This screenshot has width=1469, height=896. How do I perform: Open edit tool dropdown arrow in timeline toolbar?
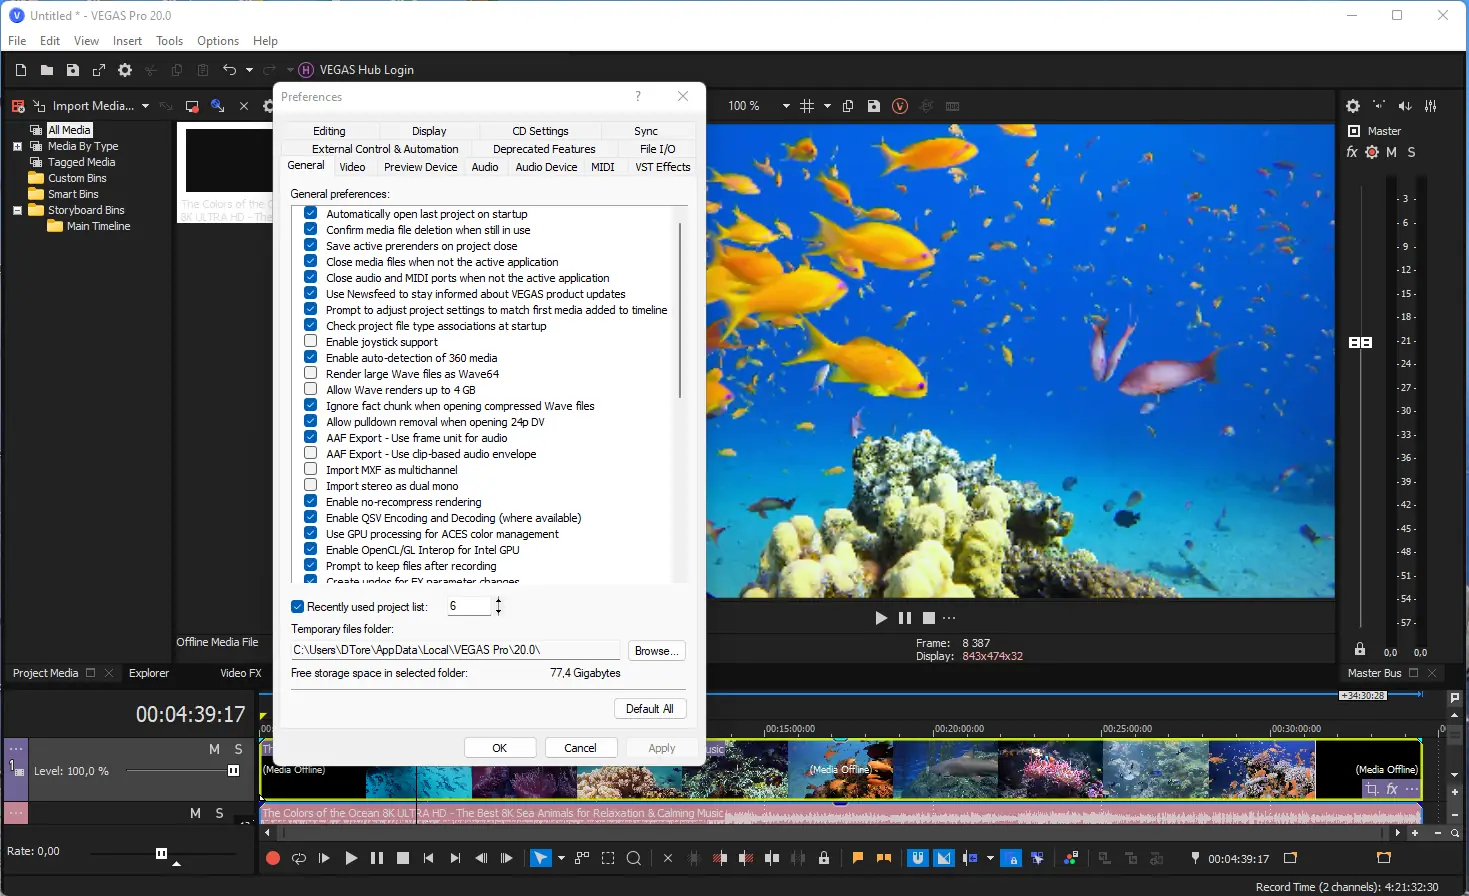click(x=561, y=858)
